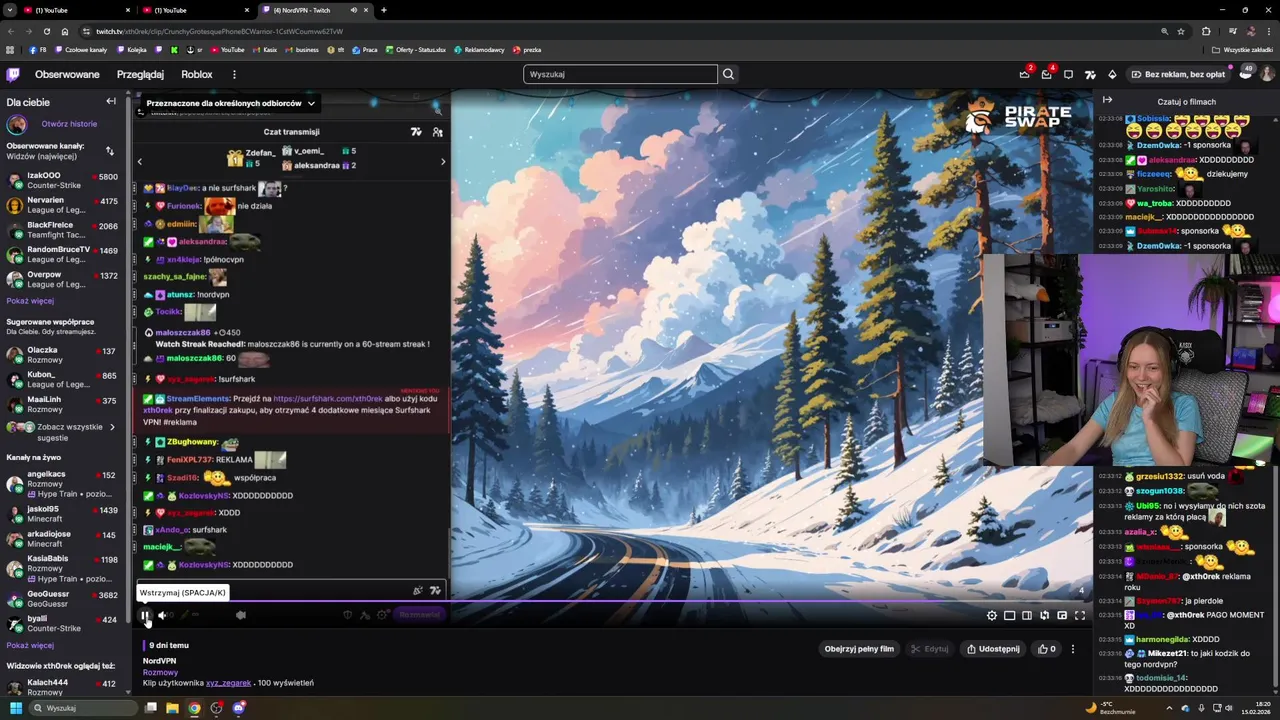
Task: Click 'Bez reklam, bez opłat' button
Action: pos(1178,74)
